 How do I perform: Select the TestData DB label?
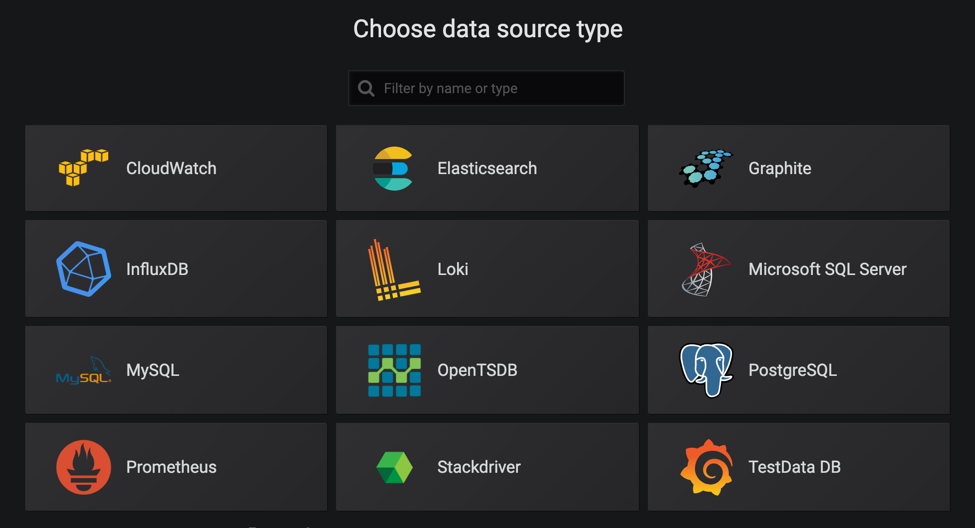pos(794,467)
